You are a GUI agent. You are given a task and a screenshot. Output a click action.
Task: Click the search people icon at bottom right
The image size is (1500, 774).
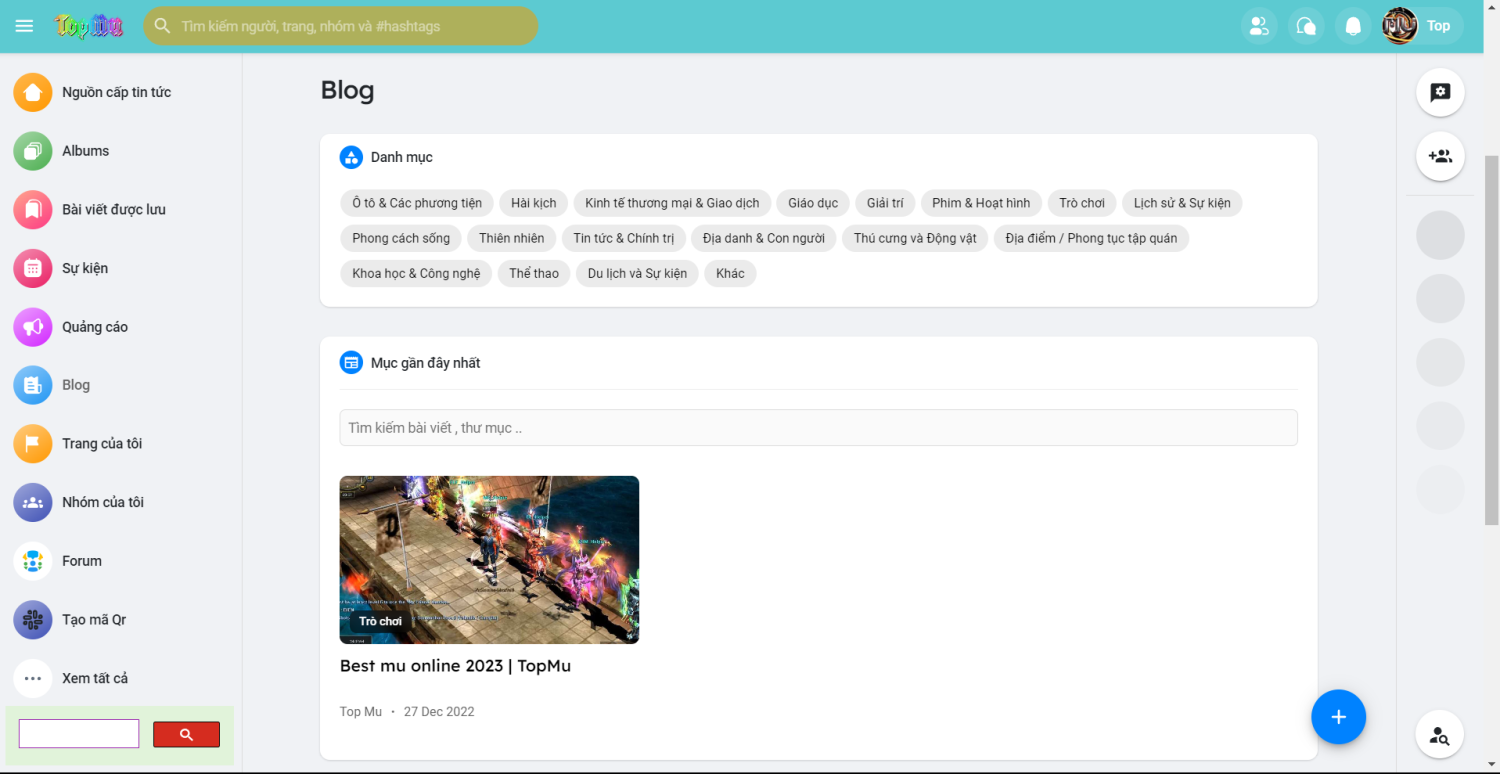[1440, 736]
